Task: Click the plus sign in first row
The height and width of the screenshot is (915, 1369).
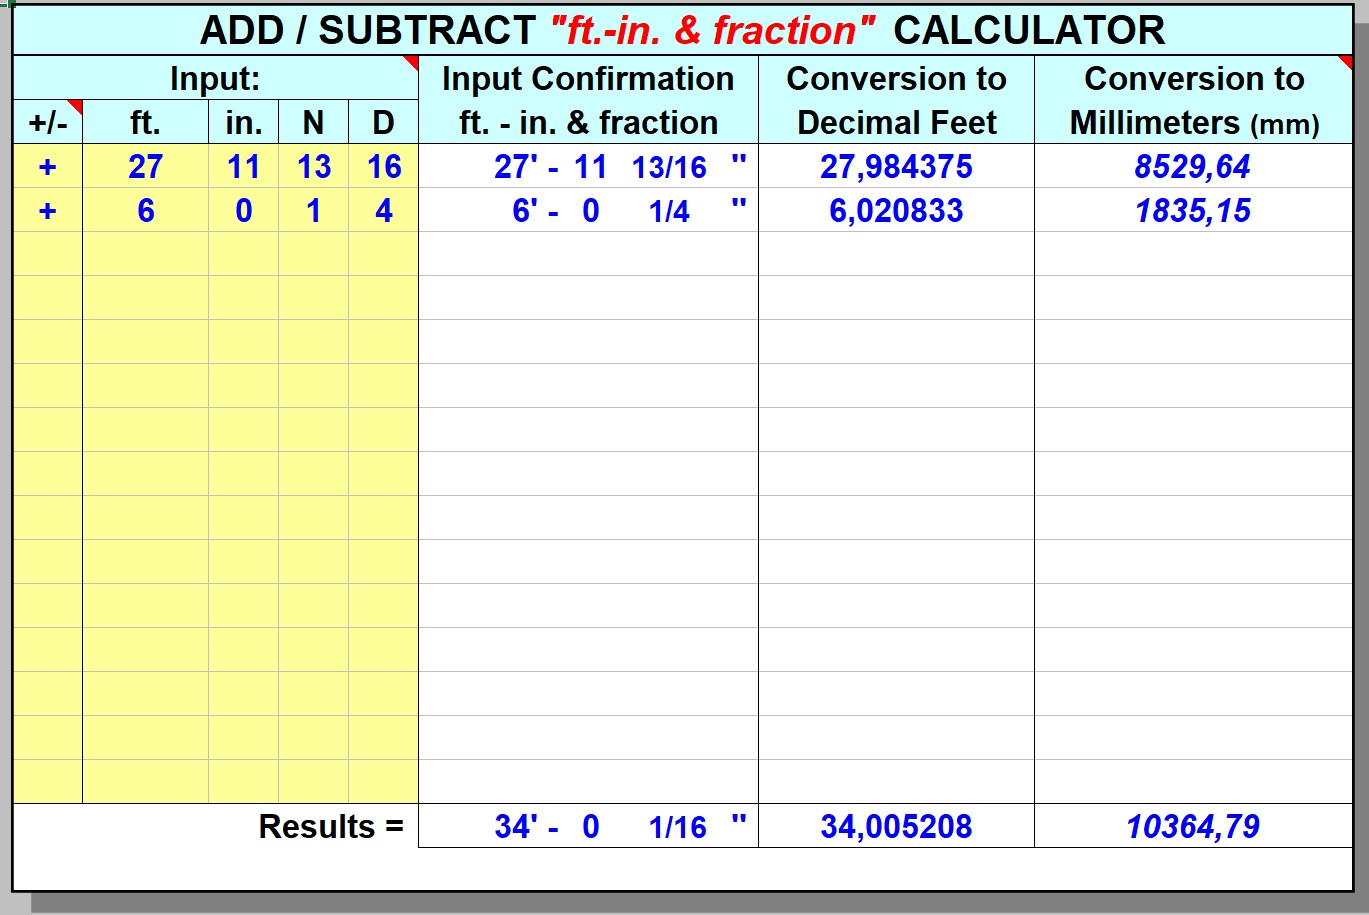Action: click(x=47, y=167)
